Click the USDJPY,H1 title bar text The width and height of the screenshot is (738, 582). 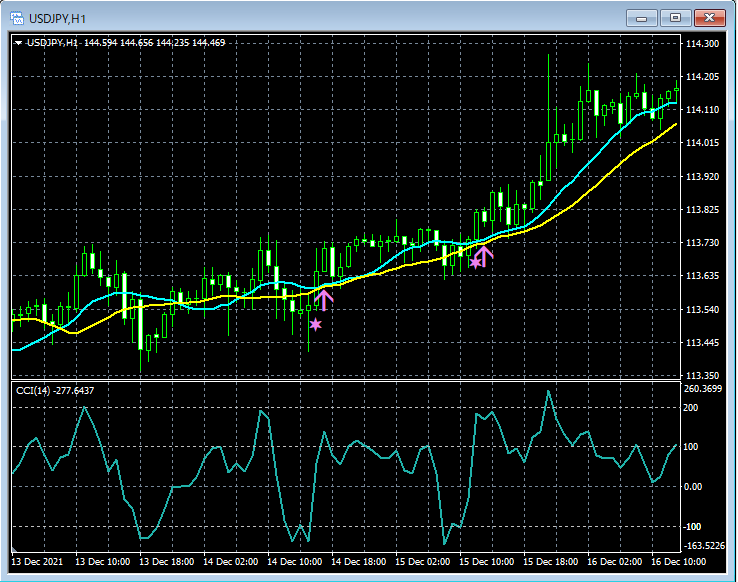[x=56, y=18]
